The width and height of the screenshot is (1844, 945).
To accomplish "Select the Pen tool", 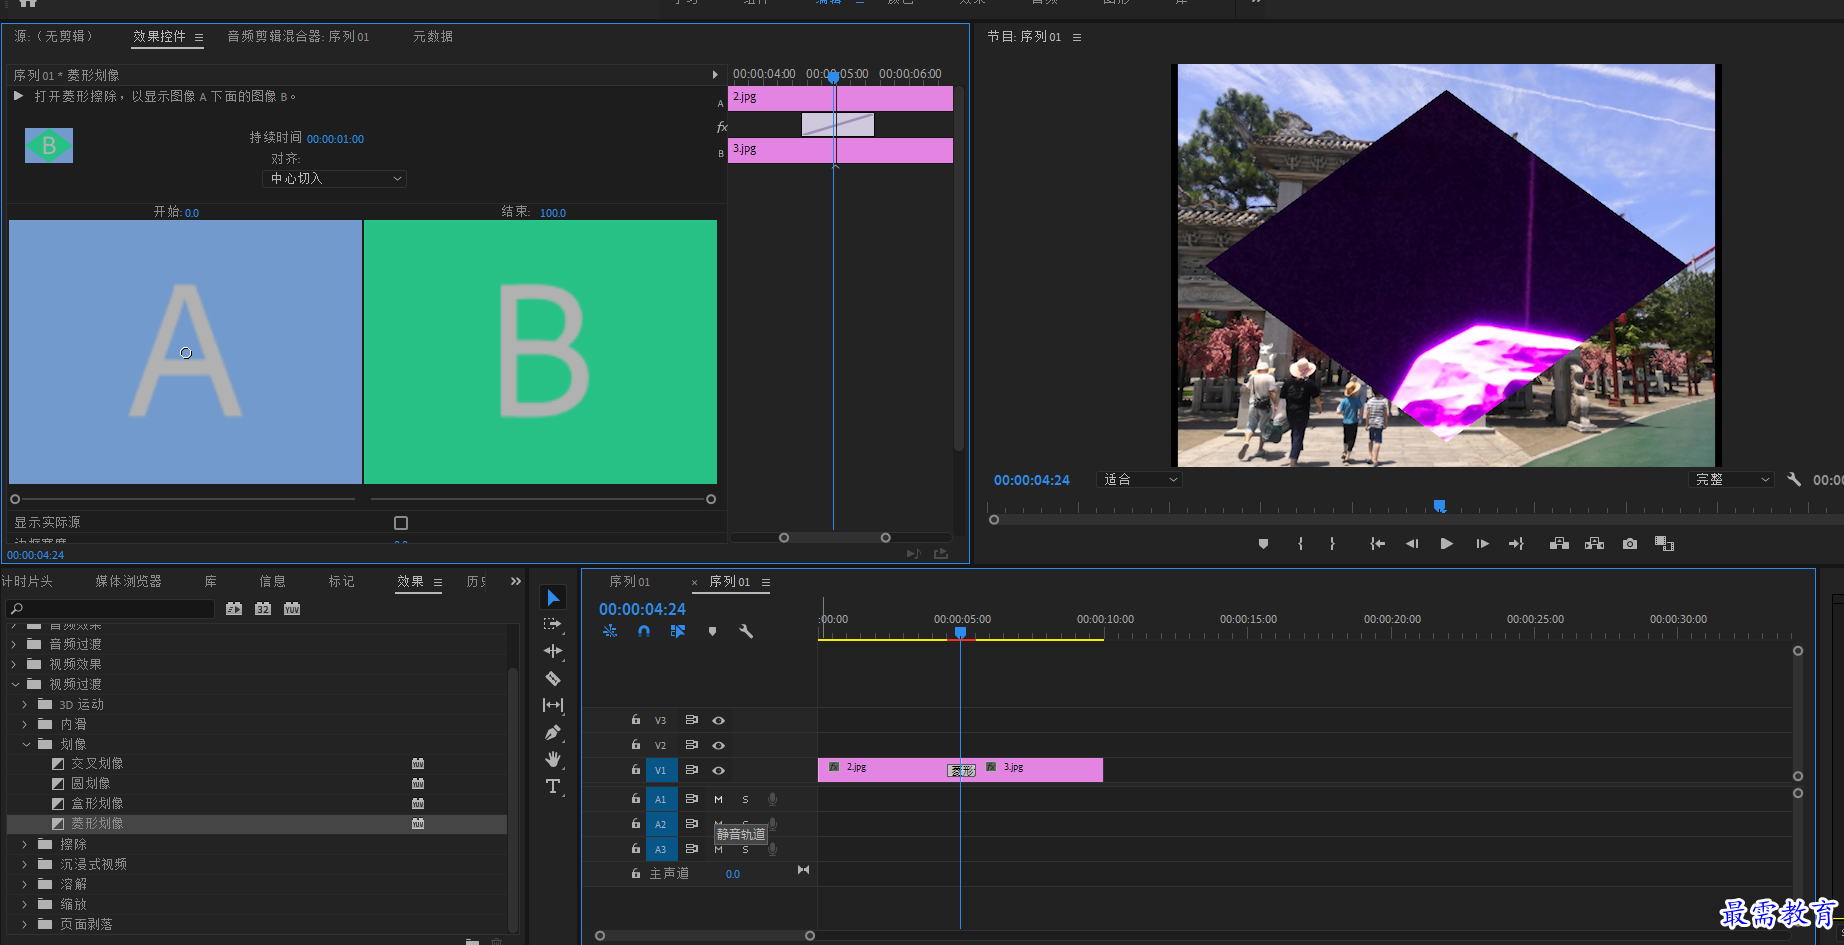I will (x=553, y=732).
